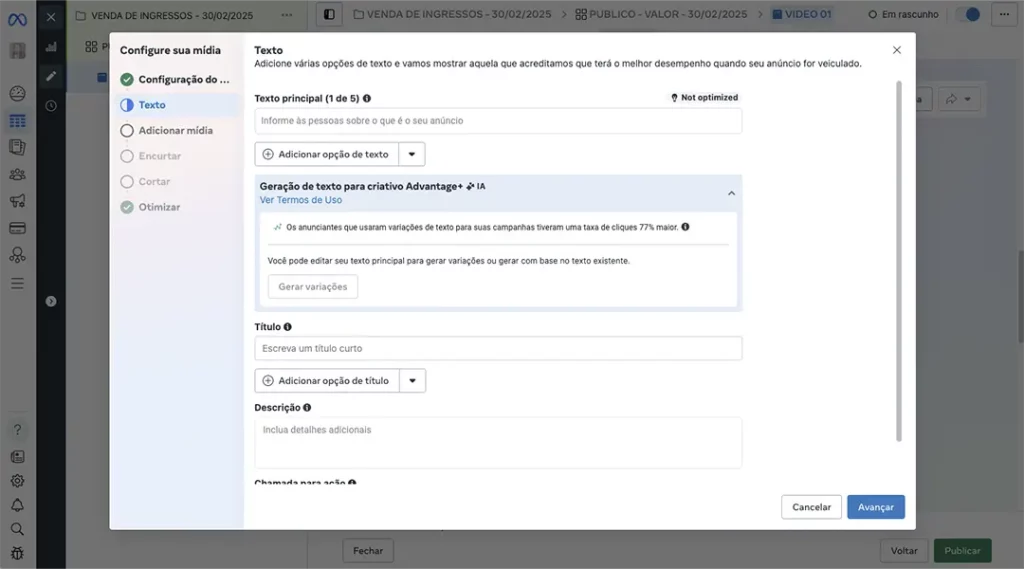Open the pencil edit icon in side panel
This screenshot has width=1024, height=569.
(51, 76)
